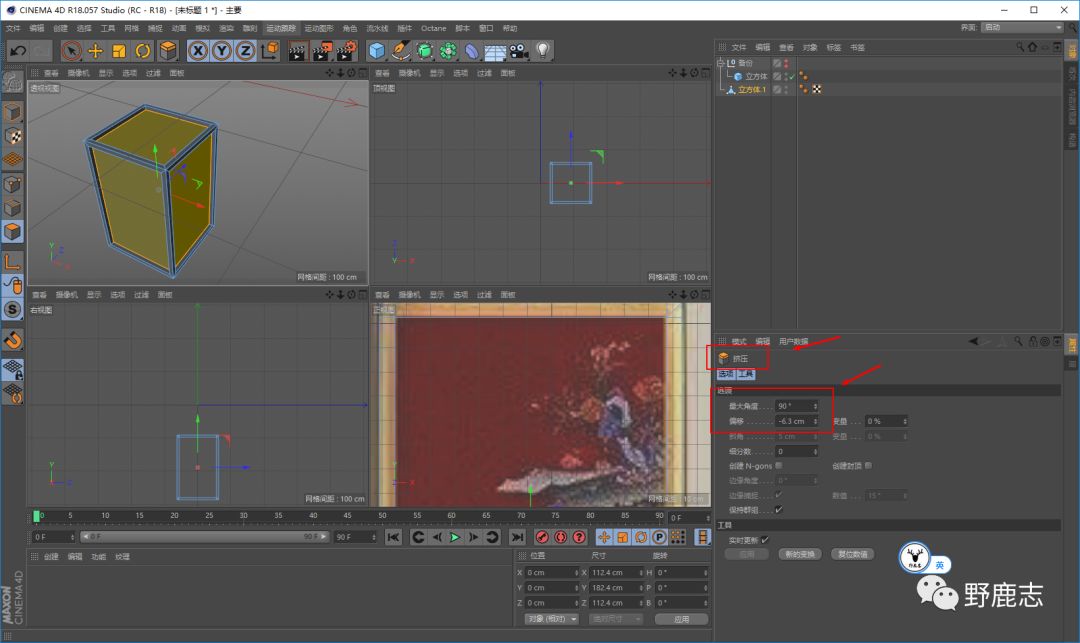Enable the 创建 N-gons checkbox

click(x=779, y=465)
